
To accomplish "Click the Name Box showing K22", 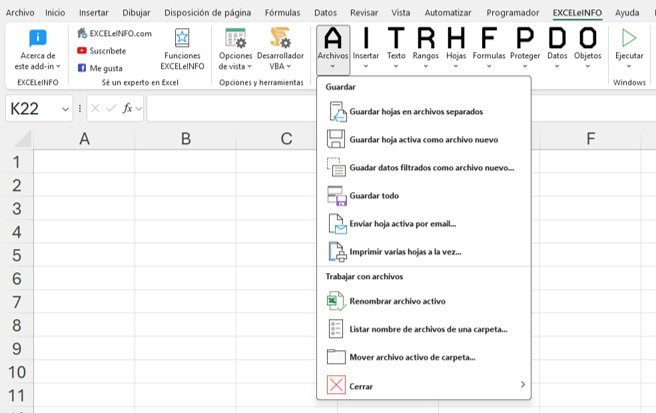I will coord(33,109).
